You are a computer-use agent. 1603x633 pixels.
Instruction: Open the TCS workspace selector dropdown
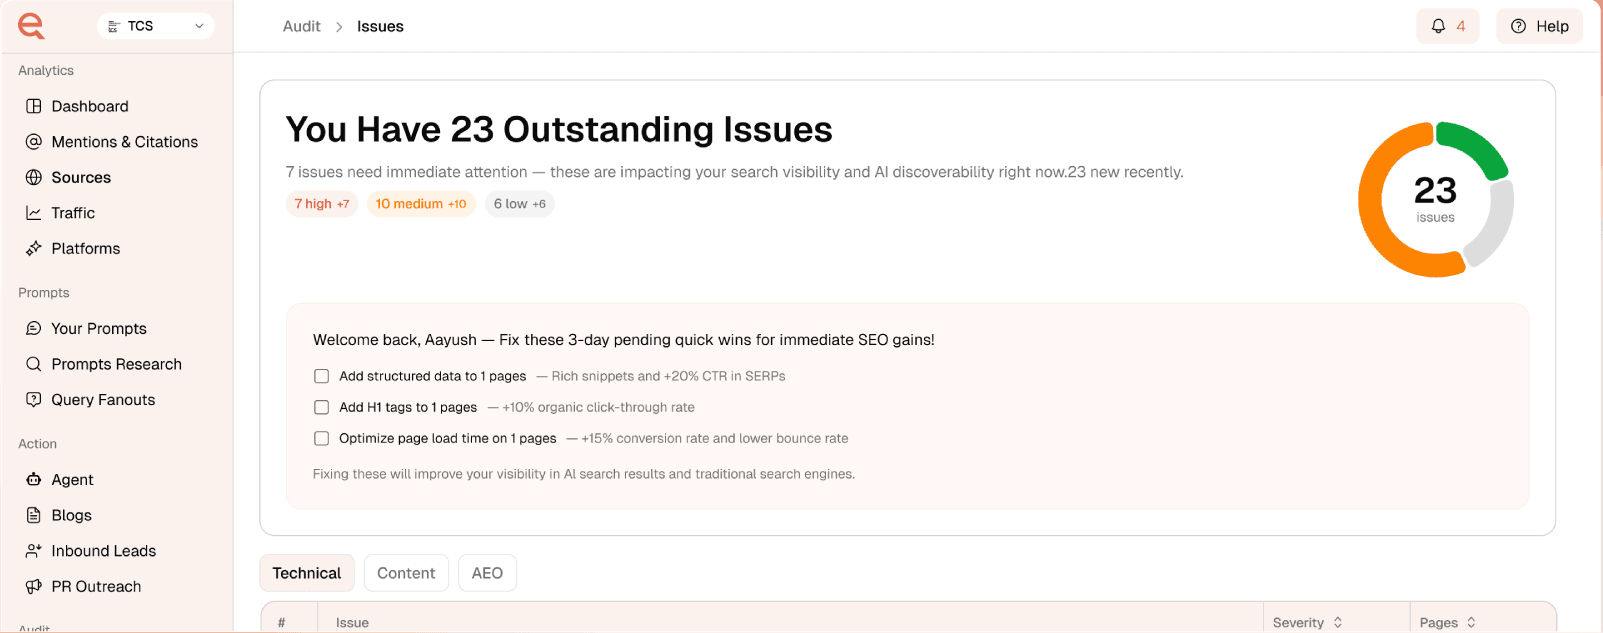[156, 25]
